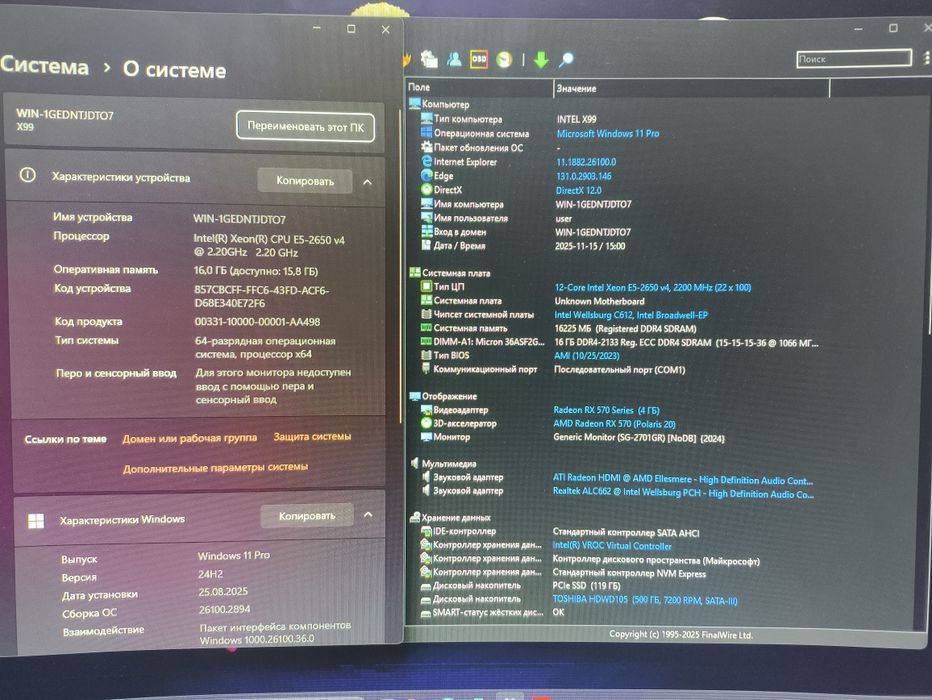
Task: Open the Microsoft Windows 11 Pro link
Action: (607, 133)
